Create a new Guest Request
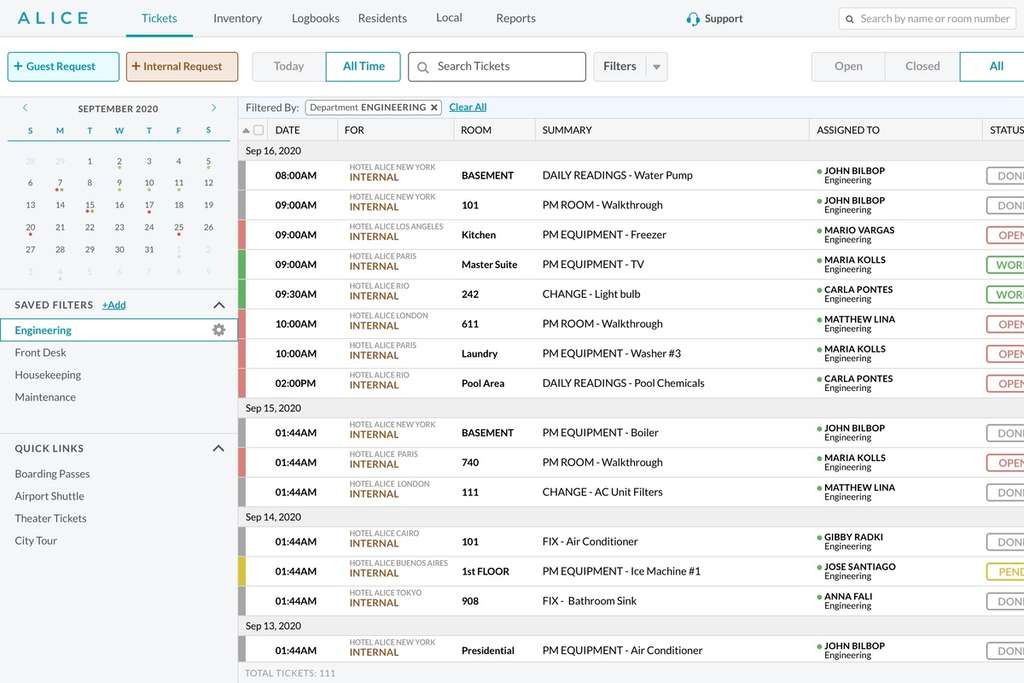Viewport: 1024px width, 683px height. (63, 66)
